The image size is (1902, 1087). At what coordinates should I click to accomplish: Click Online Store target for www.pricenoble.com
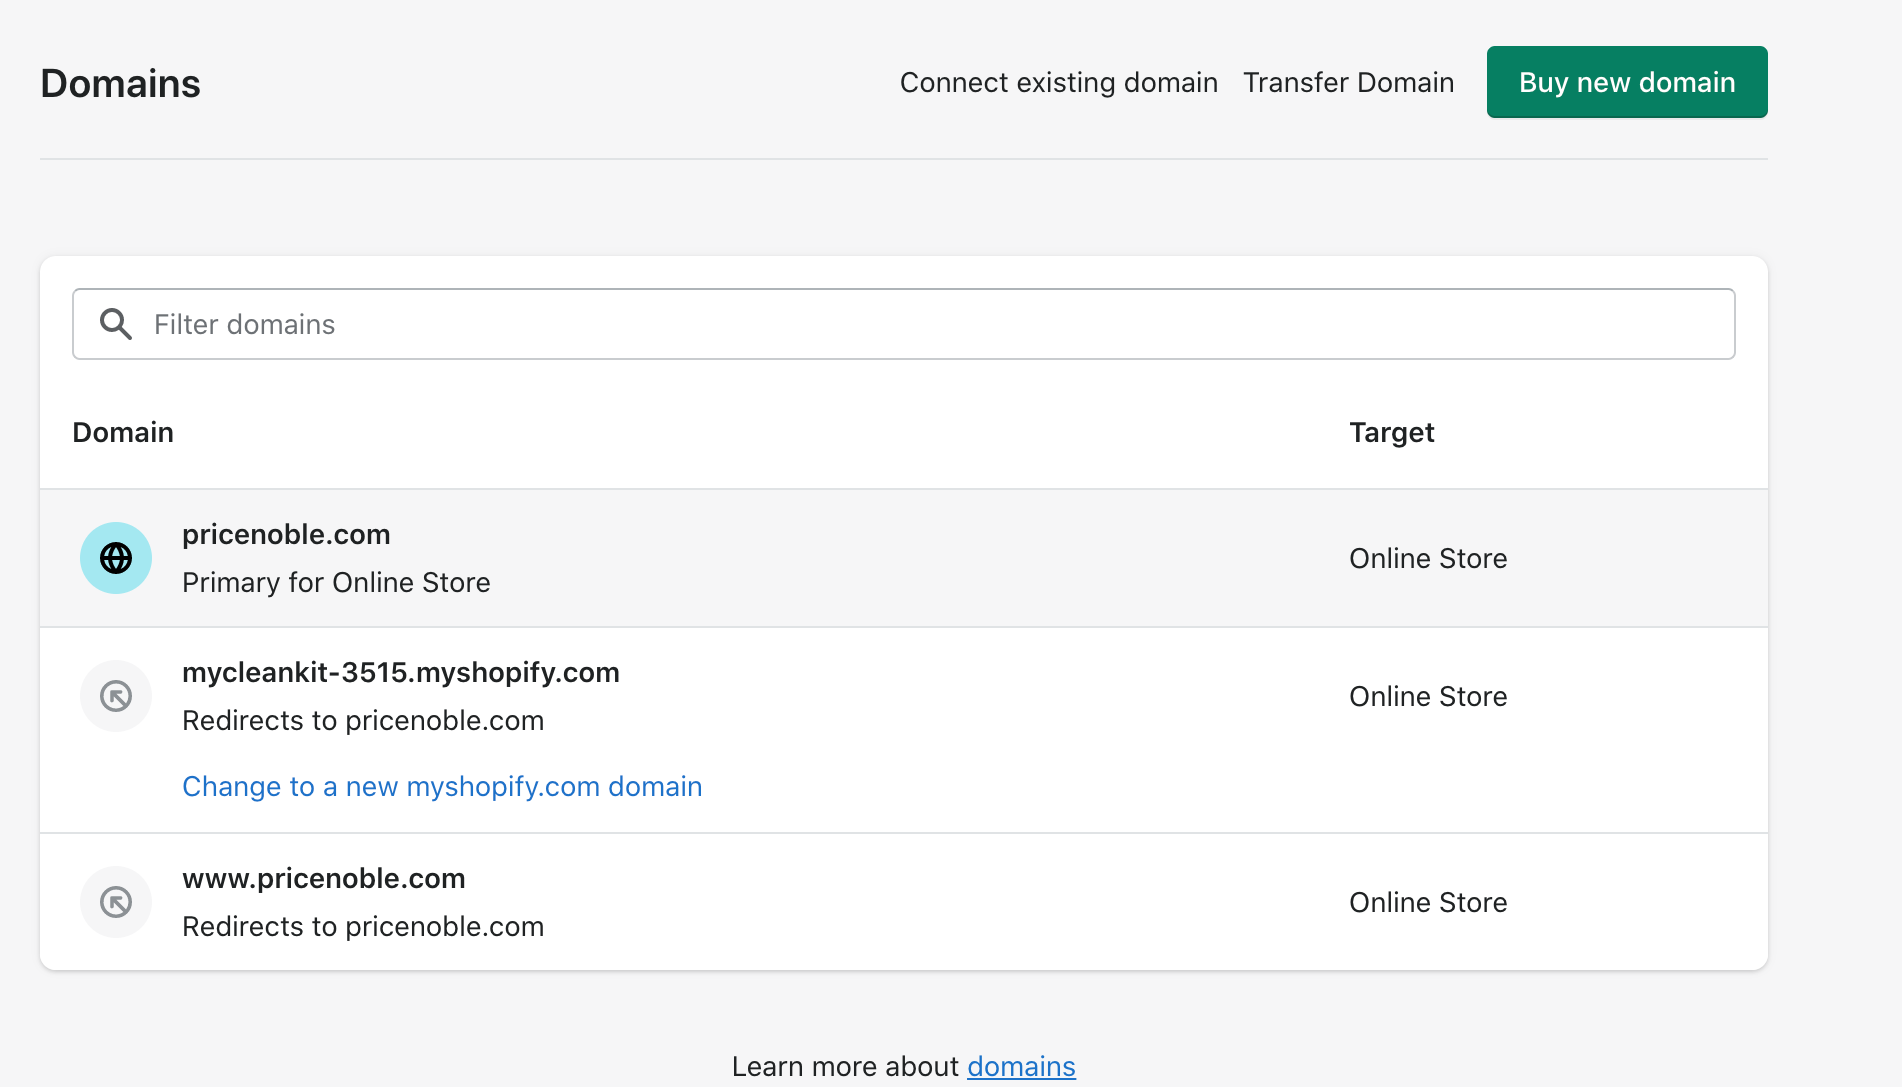coord(1427,902)
